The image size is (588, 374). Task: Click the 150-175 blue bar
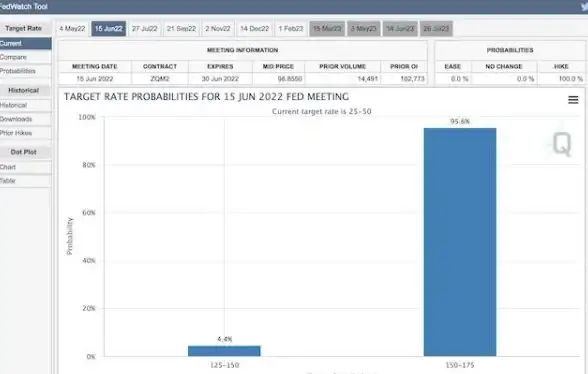[460, 242]
